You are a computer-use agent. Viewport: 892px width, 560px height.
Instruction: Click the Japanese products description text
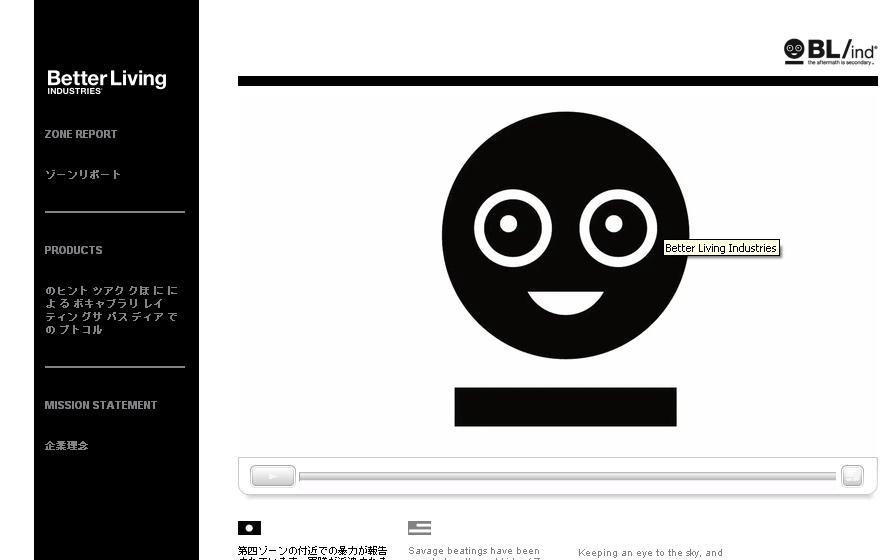click(x=112, y=310)
